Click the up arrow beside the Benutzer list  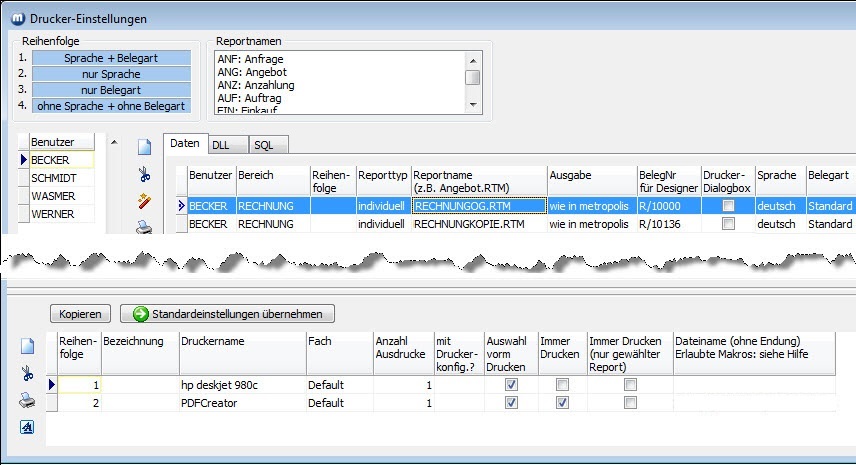(x=112, y=142)
